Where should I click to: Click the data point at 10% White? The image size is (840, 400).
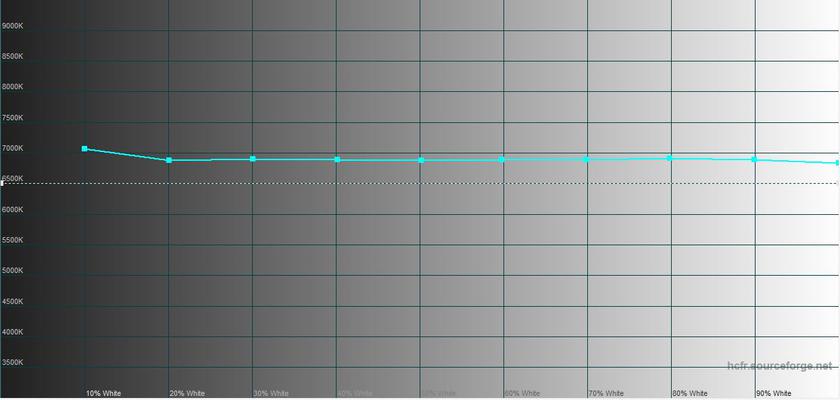tap(85, 149)
